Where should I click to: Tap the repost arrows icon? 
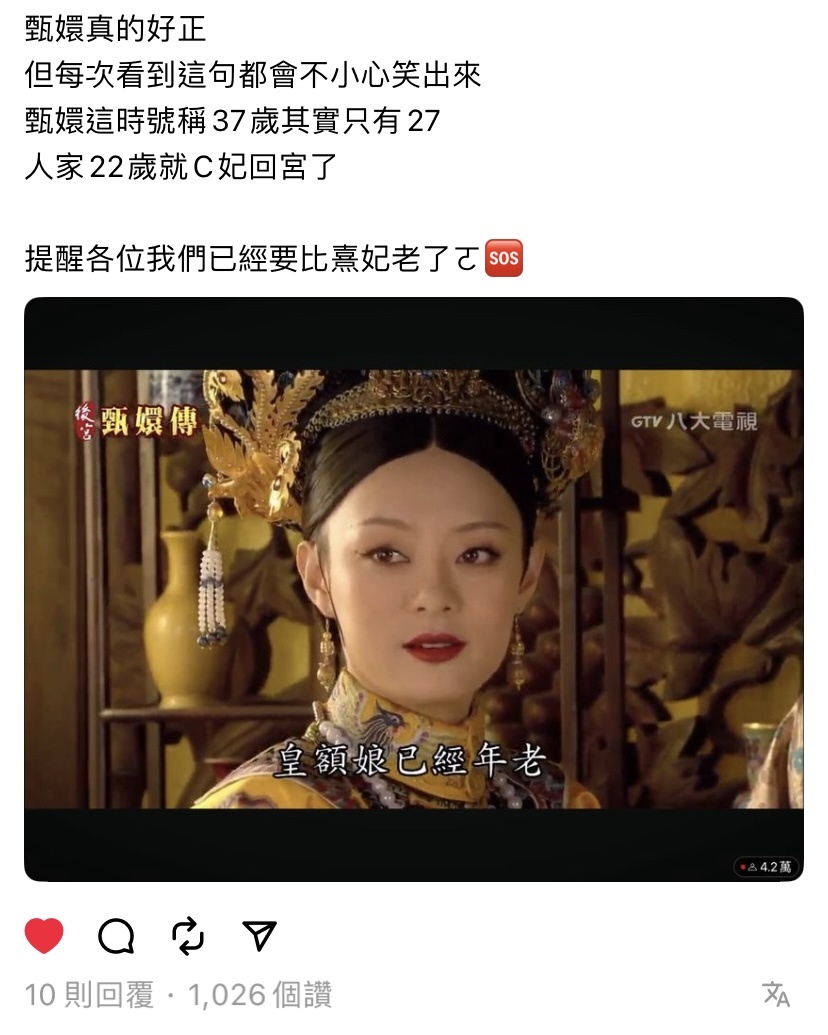pyautogui.click(x=188, y=935)
